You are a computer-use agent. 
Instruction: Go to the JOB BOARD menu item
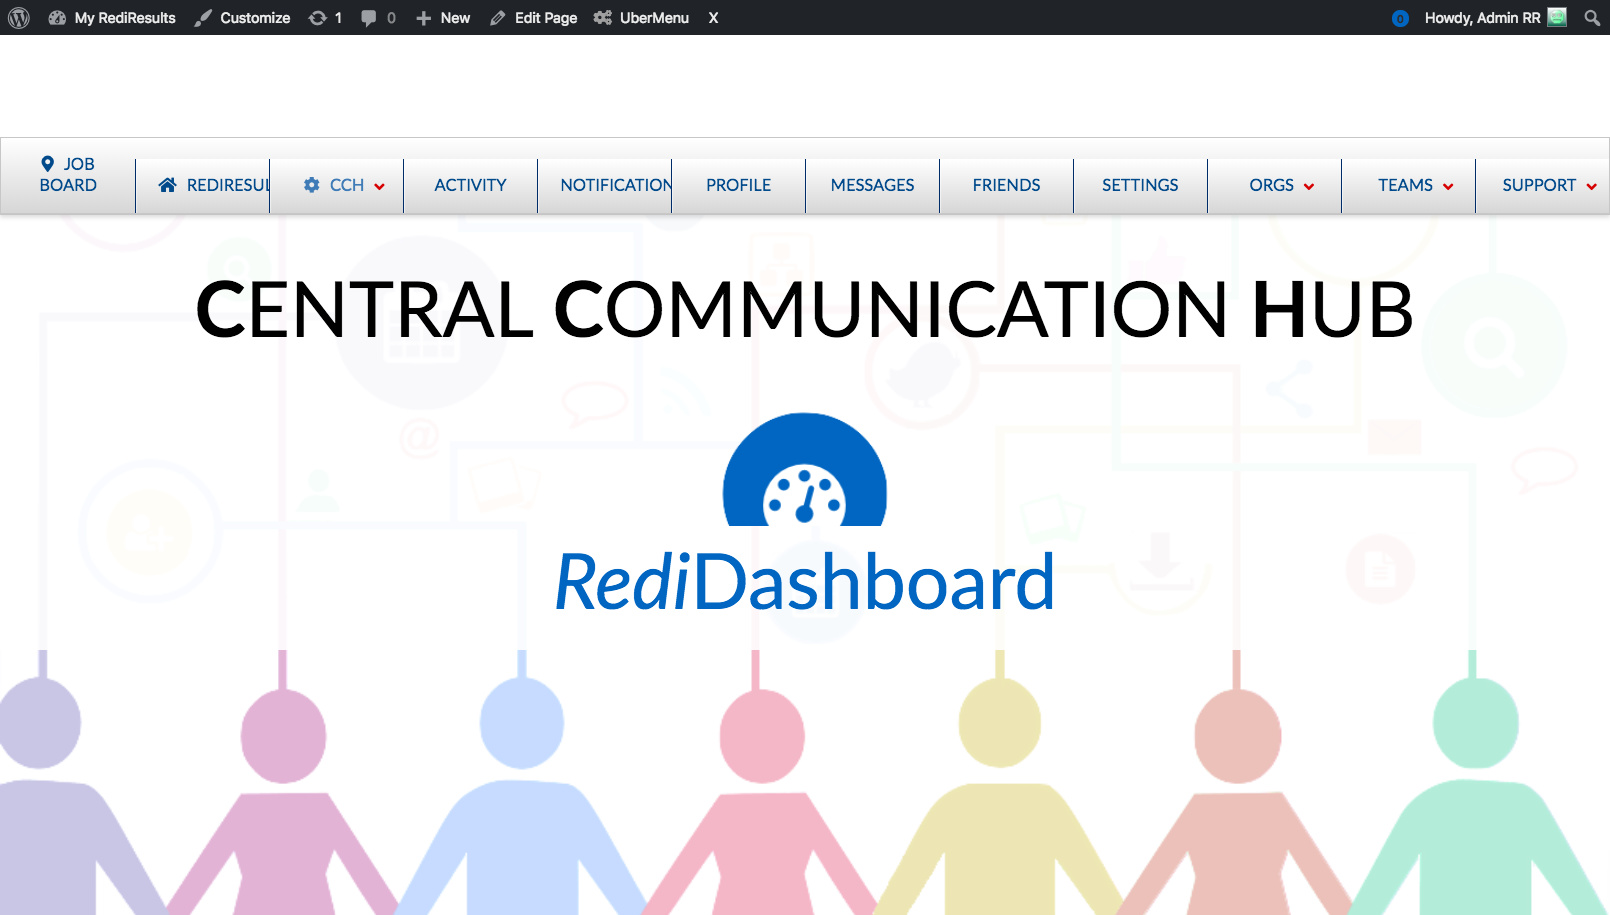pyautogui.click(x=68, y=175)
